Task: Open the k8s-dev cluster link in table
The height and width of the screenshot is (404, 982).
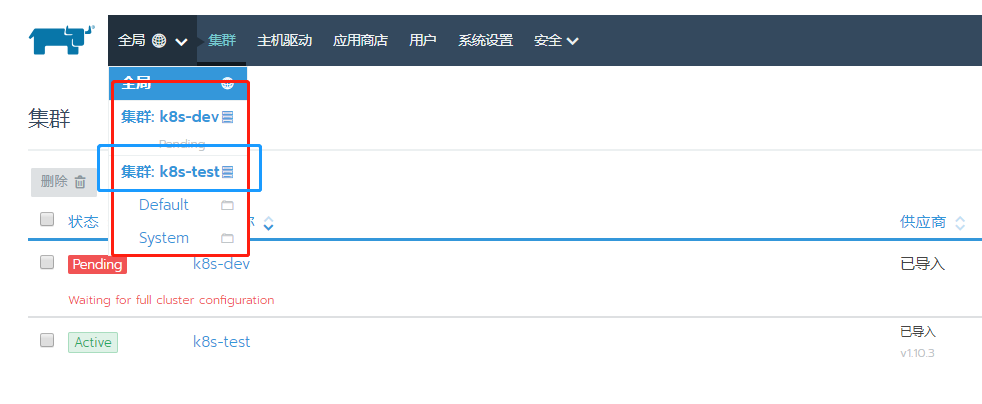Action: 222,264
